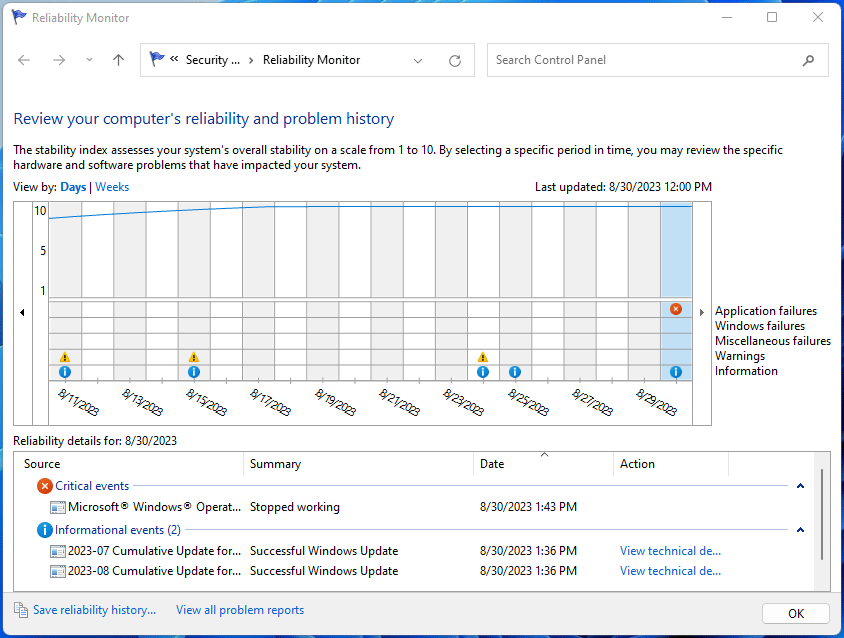The width and height of the screenshot is (844, 638).
Task: Click icon beside 2023-08 Cumulative Update row
Action: click(x=58, y=571)
